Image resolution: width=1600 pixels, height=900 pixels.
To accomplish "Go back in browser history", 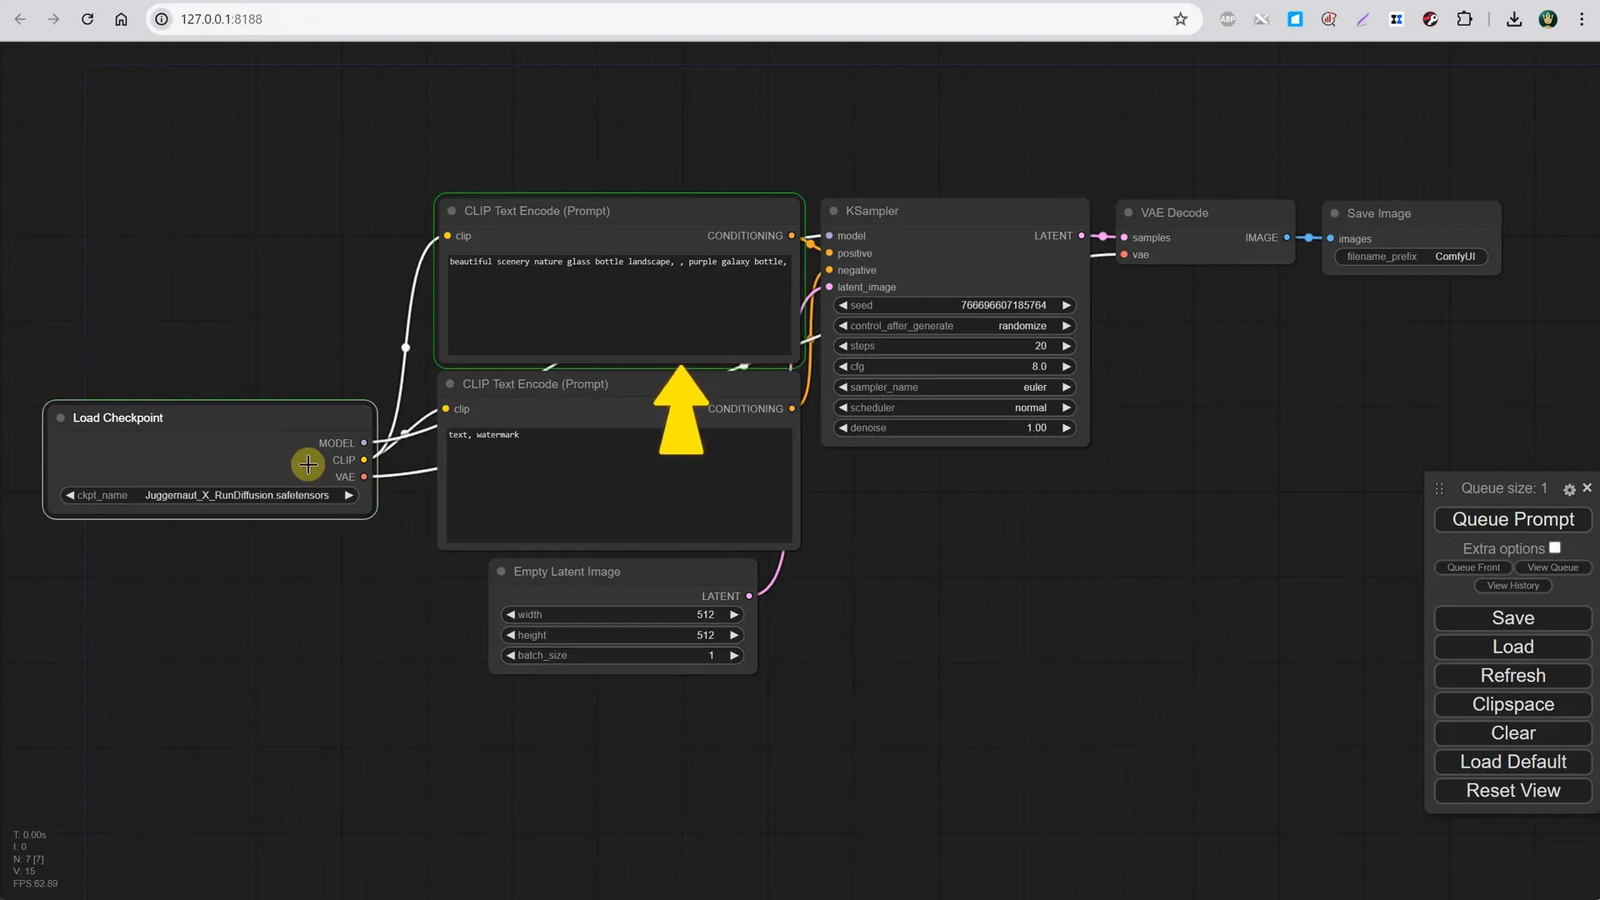I will pos(20,19).
